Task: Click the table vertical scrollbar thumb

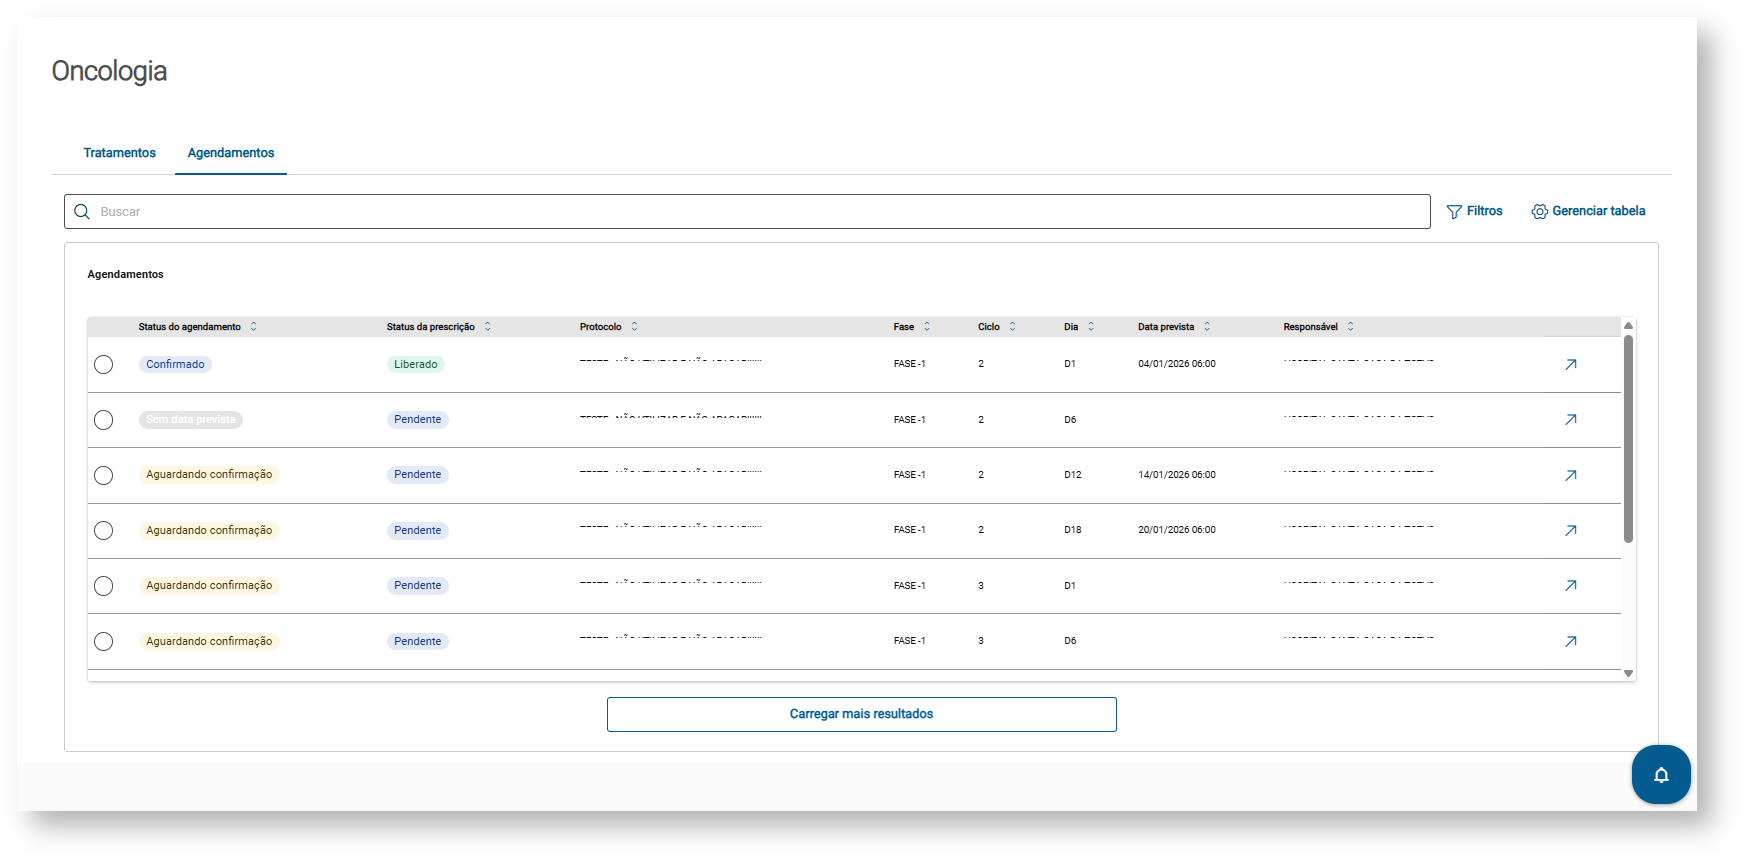Action: pos(1628,440)
